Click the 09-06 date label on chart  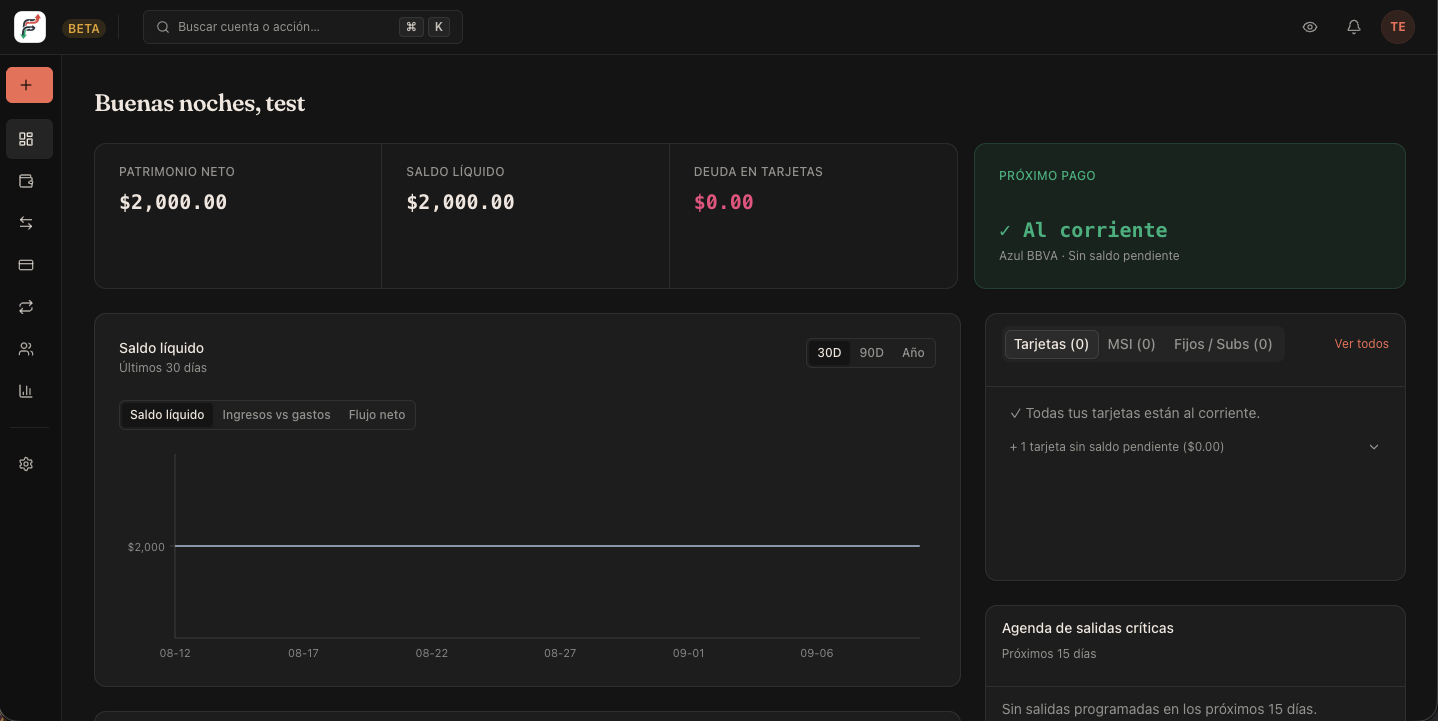(816, 653)
